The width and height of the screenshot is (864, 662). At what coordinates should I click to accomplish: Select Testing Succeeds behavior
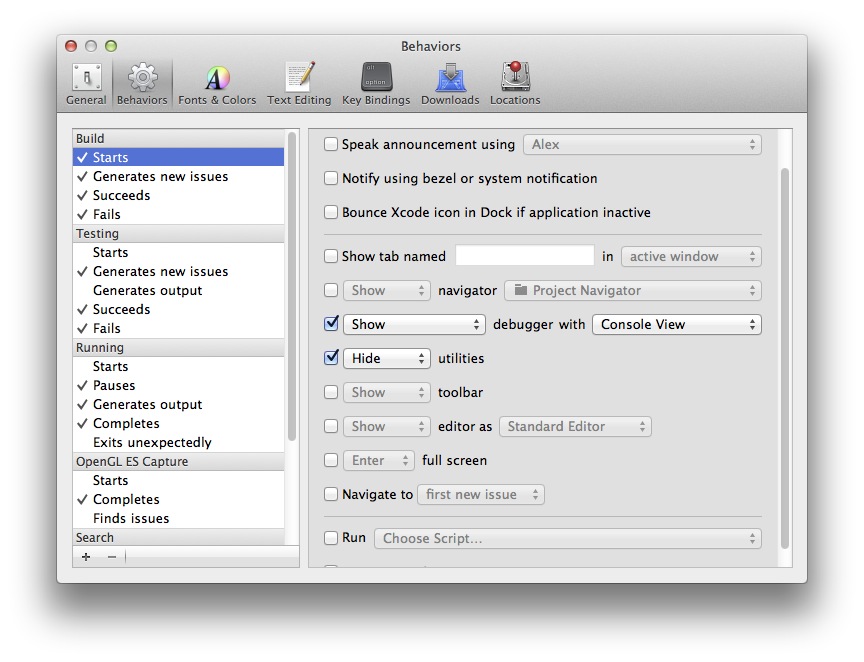(x=179, y=309)
